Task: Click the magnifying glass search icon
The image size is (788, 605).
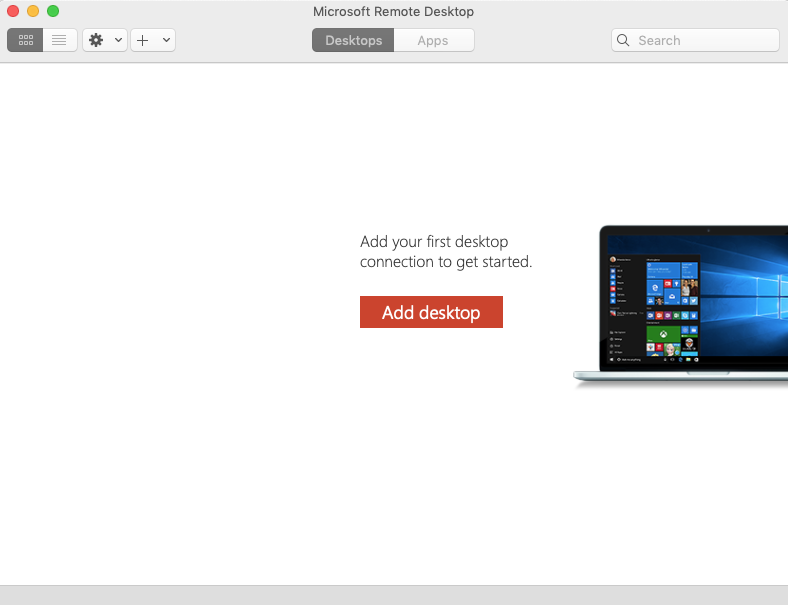Action: [x=623, y=40]
